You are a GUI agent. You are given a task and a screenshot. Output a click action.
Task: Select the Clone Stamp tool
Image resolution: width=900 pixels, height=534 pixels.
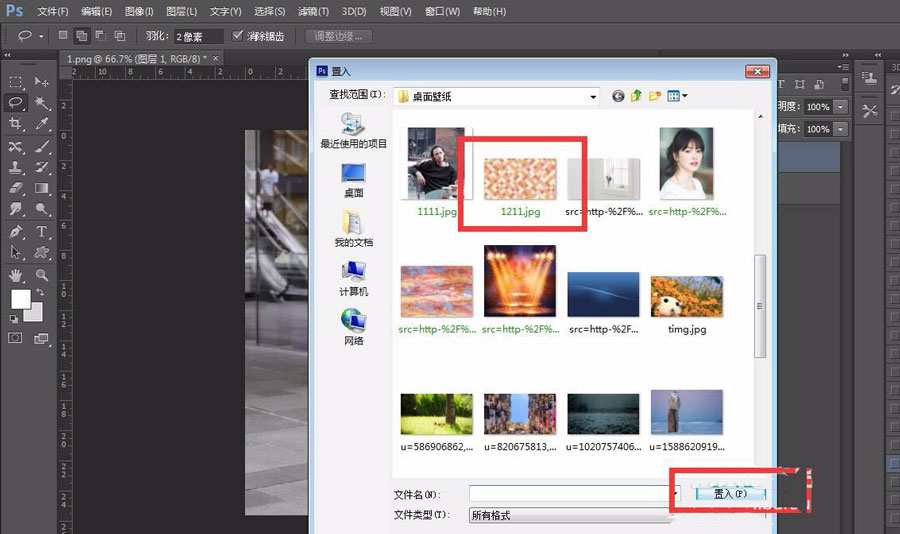15,167
